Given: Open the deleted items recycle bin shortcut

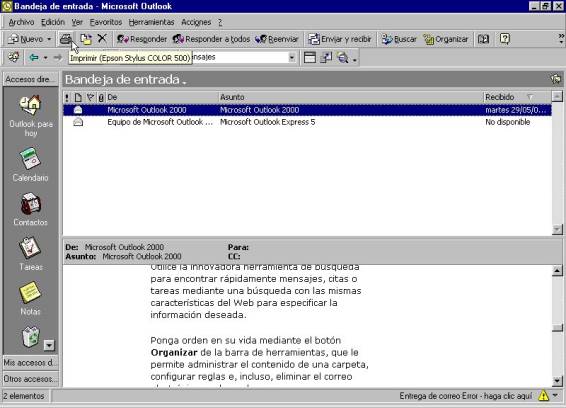Looking at the screenshot, I should click(31, 337).
